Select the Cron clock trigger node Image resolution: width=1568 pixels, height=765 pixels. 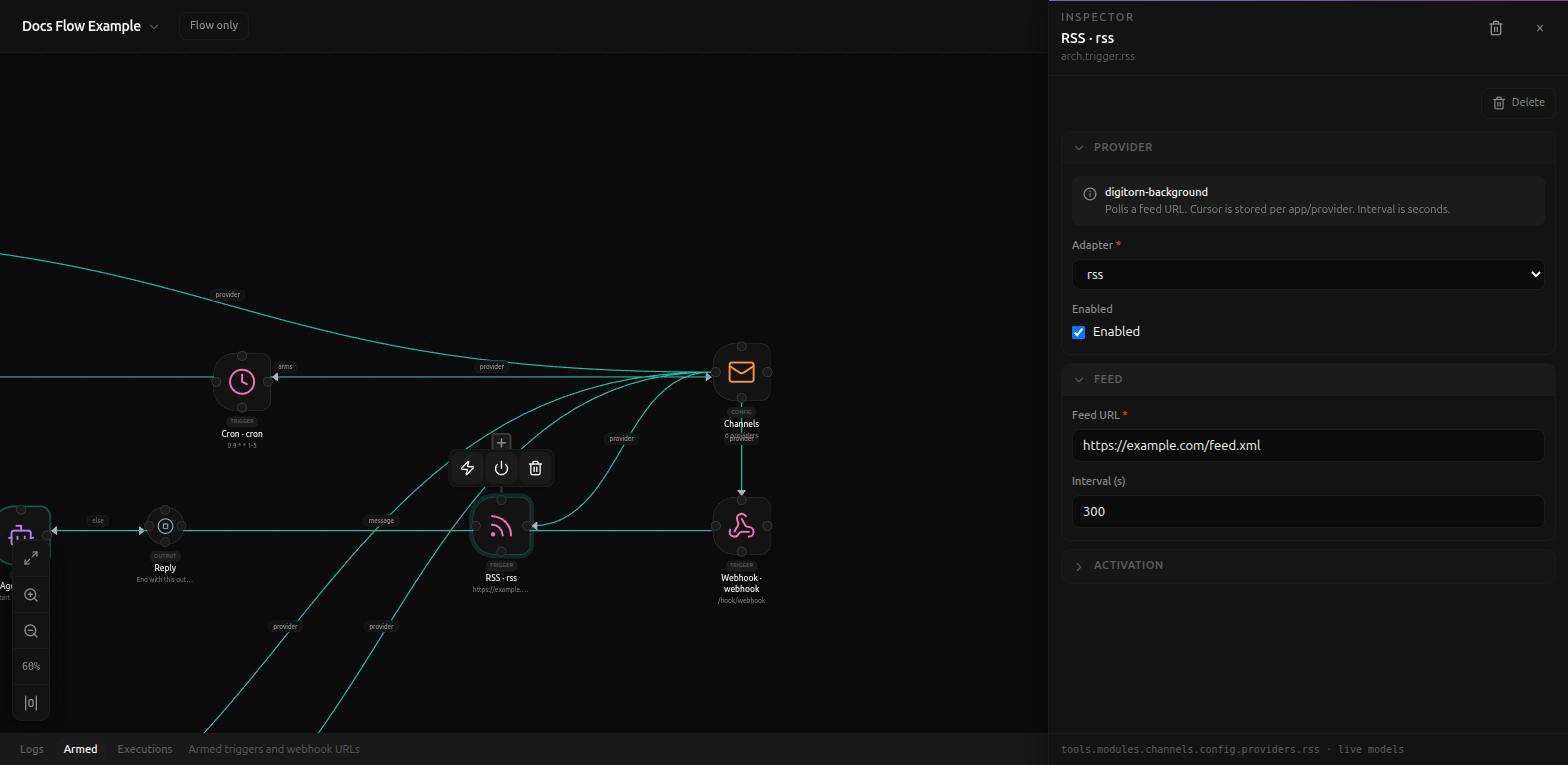tap(242, 381)
